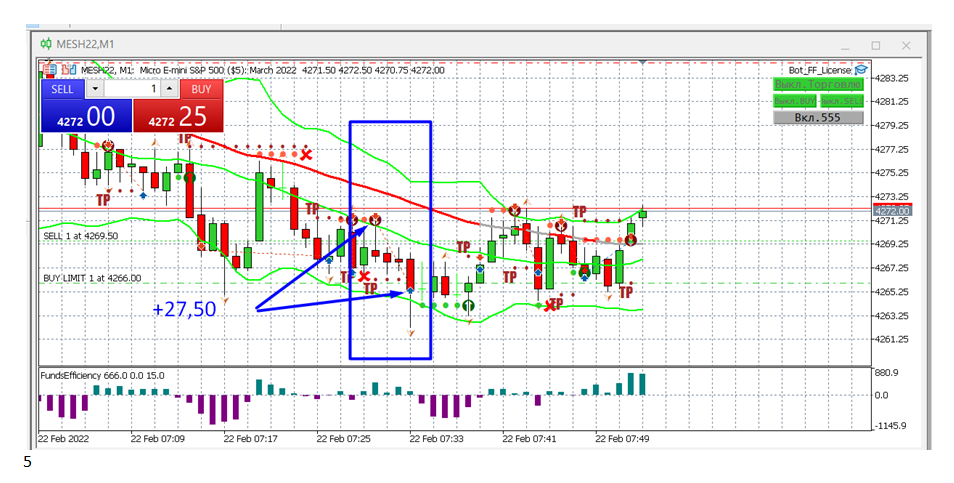Image resolution: width=954 pixels, height=483 pixels.
Task: Increase trade volume with the up arrow
Action: (x=170, y=89)
